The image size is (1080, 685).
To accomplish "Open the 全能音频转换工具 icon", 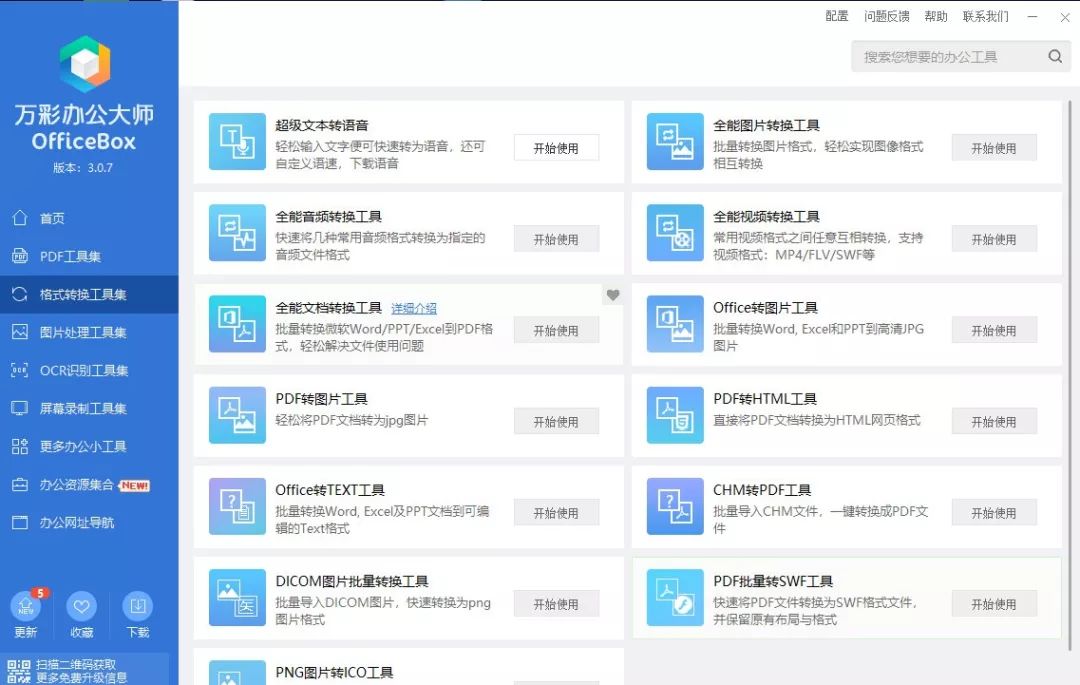I will [x=237, y=233].
